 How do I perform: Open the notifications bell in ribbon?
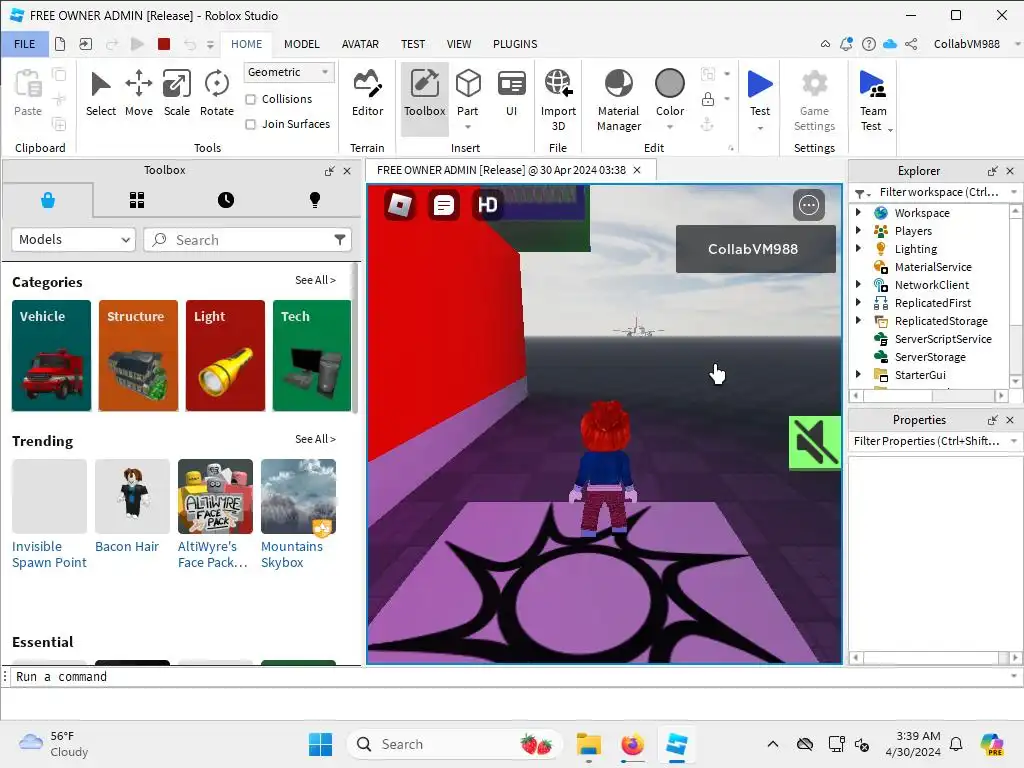[846, 44]
